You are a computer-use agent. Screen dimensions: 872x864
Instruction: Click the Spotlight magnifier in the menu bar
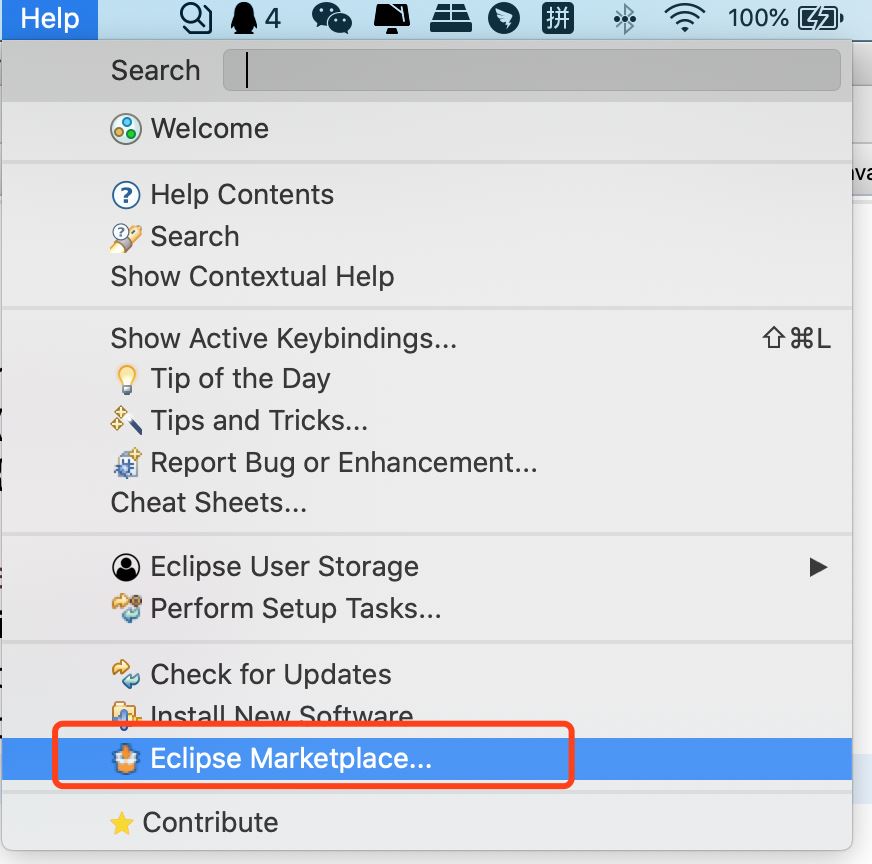click(x=196, y=17)
